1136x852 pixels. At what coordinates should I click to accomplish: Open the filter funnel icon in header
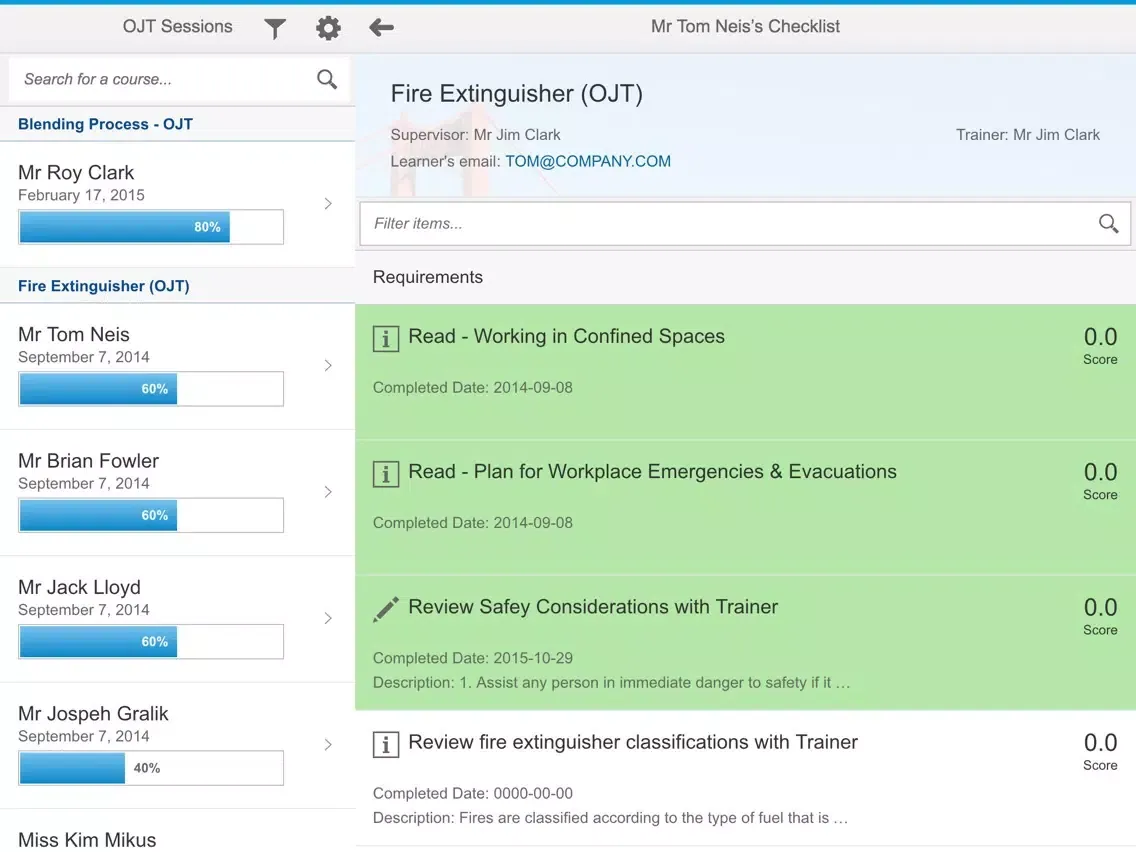click(275, 28)
